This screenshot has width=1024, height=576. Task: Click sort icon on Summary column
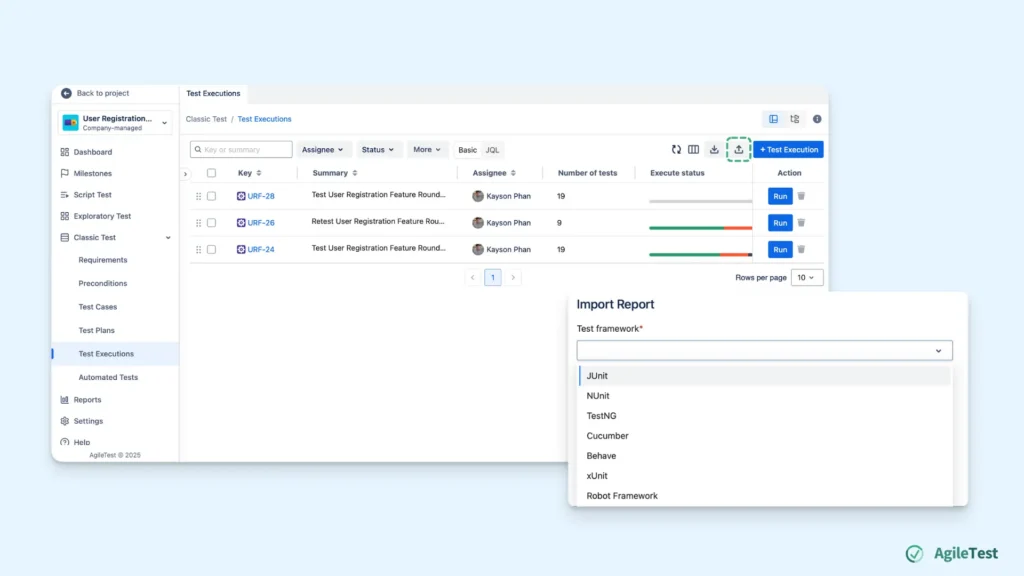click(x=355, y=173)
